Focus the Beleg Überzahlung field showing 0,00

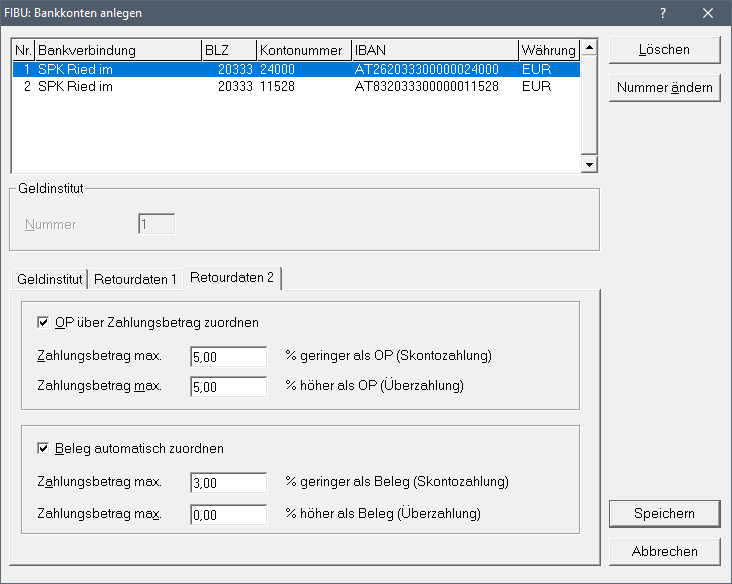coord(228,514)
